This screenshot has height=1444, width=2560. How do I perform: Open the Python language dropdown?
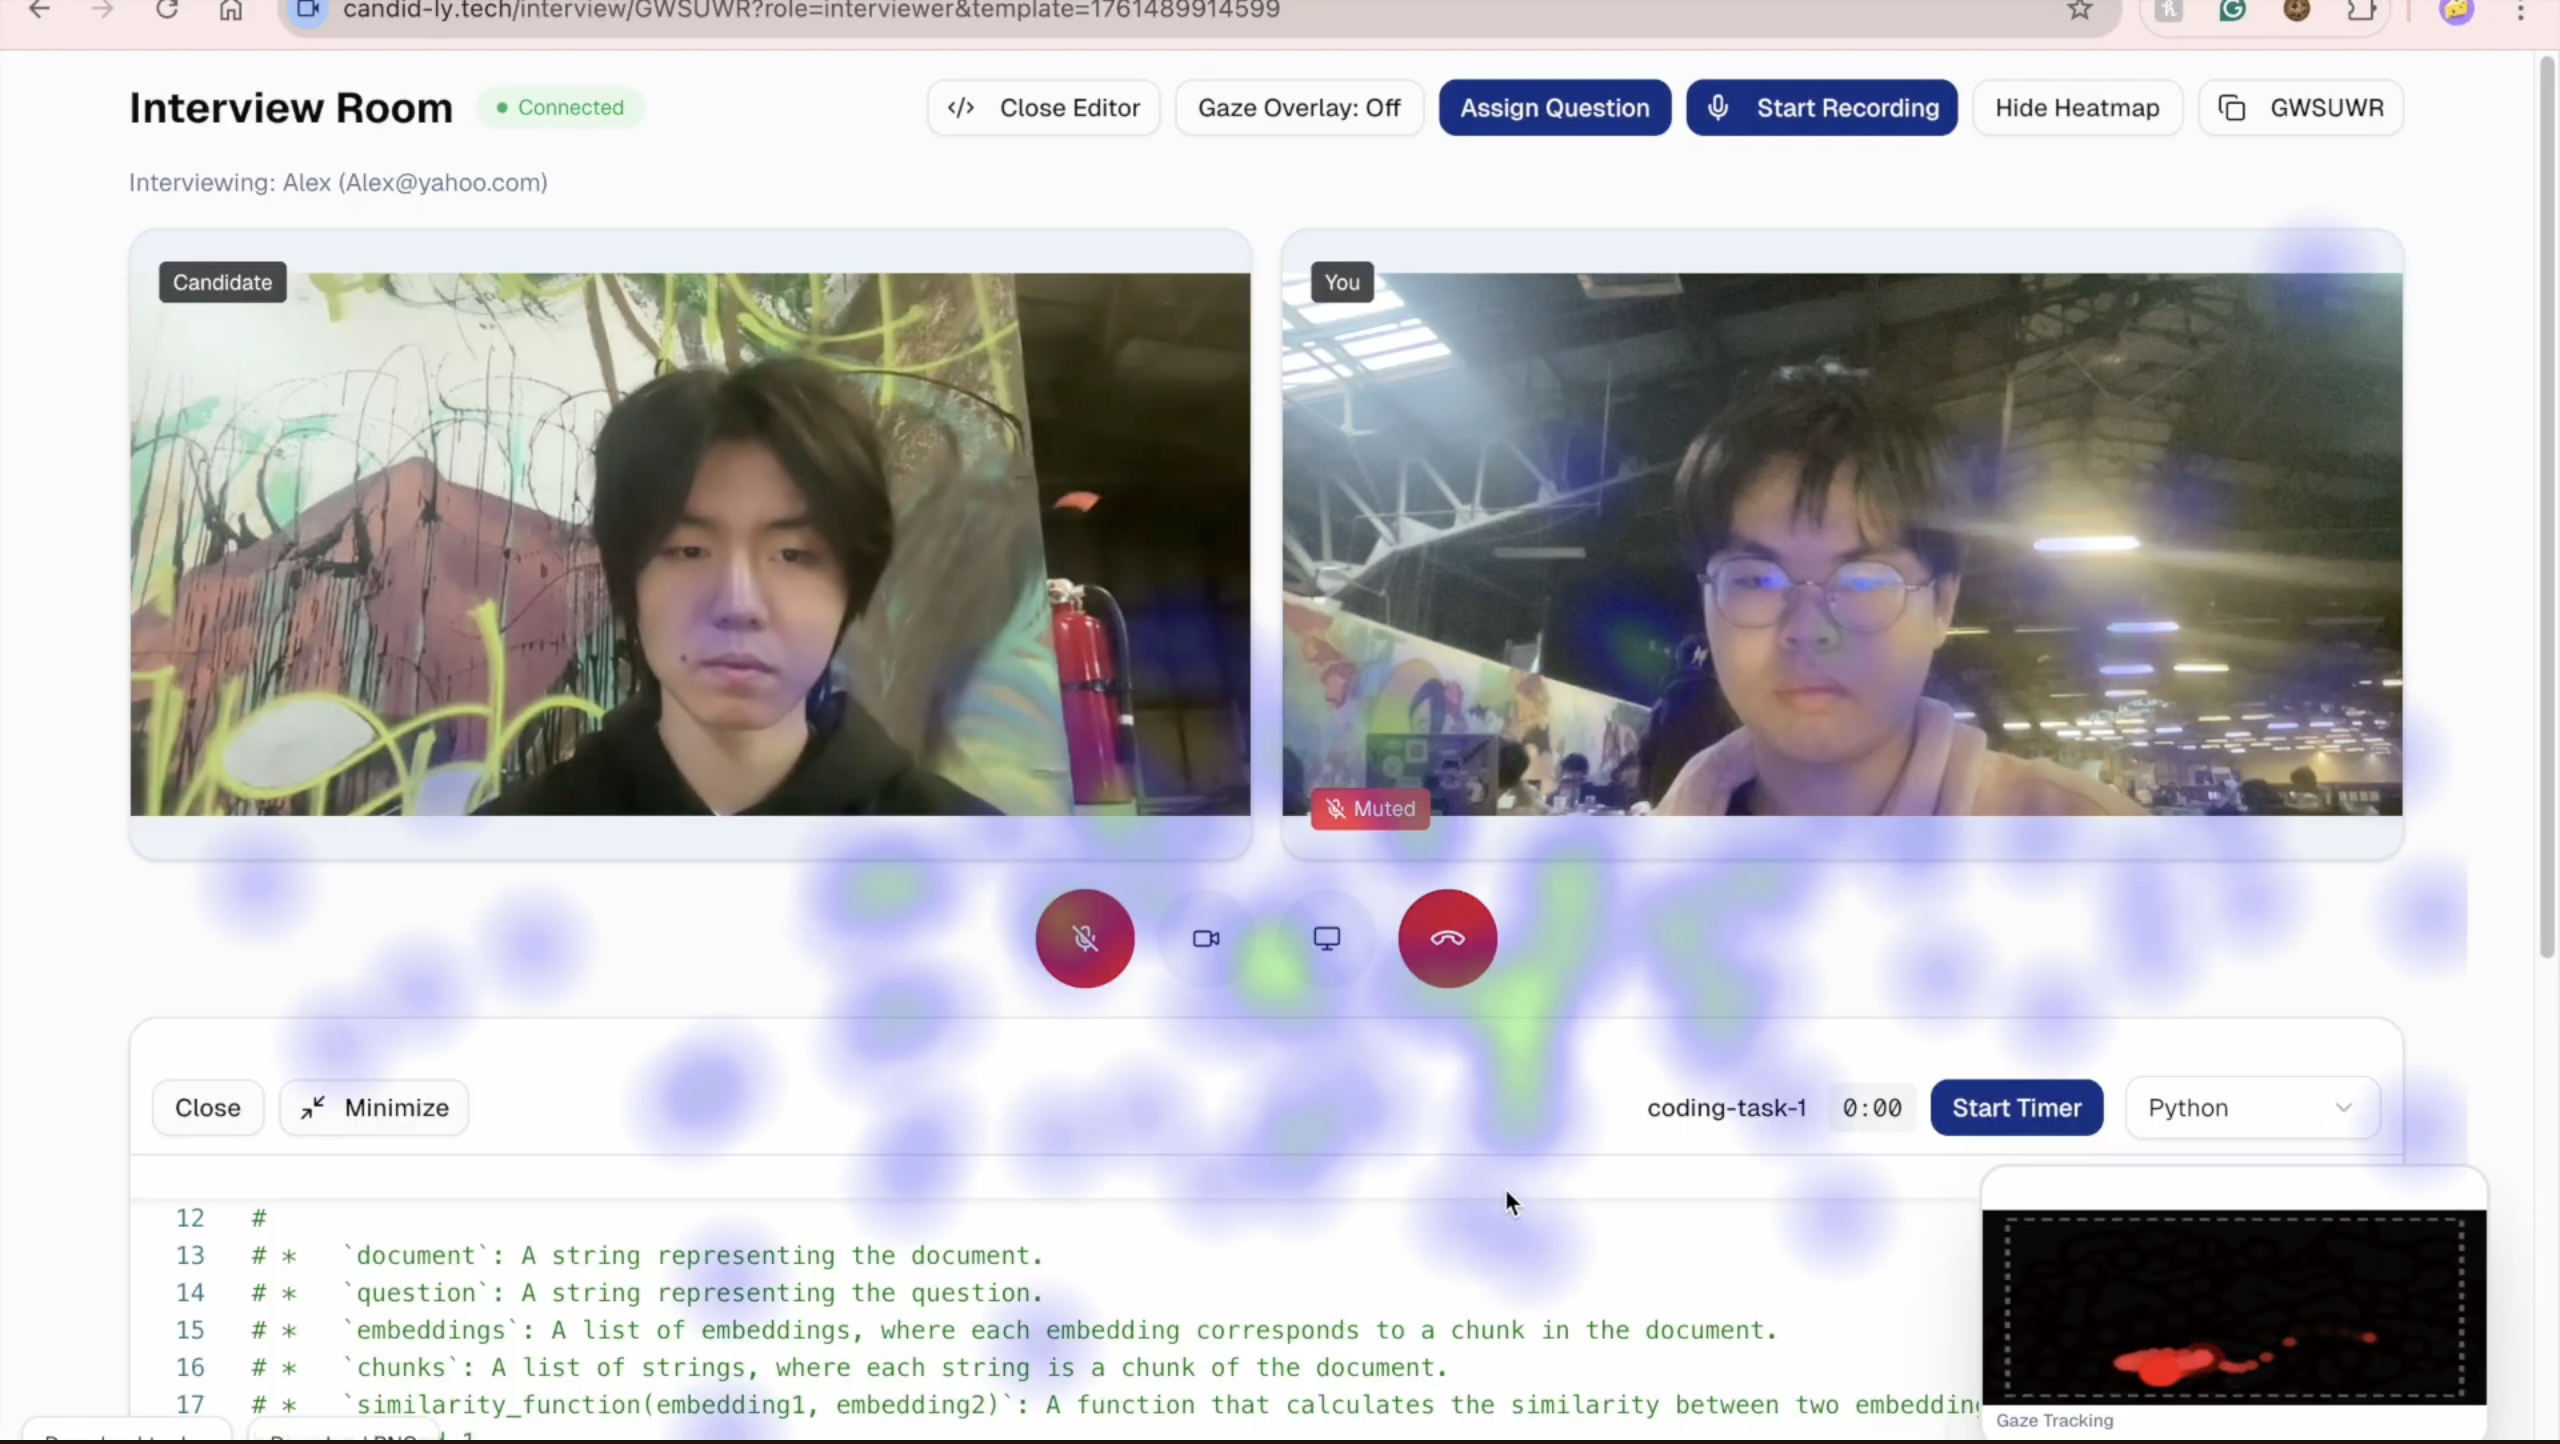(2251, 1108)
